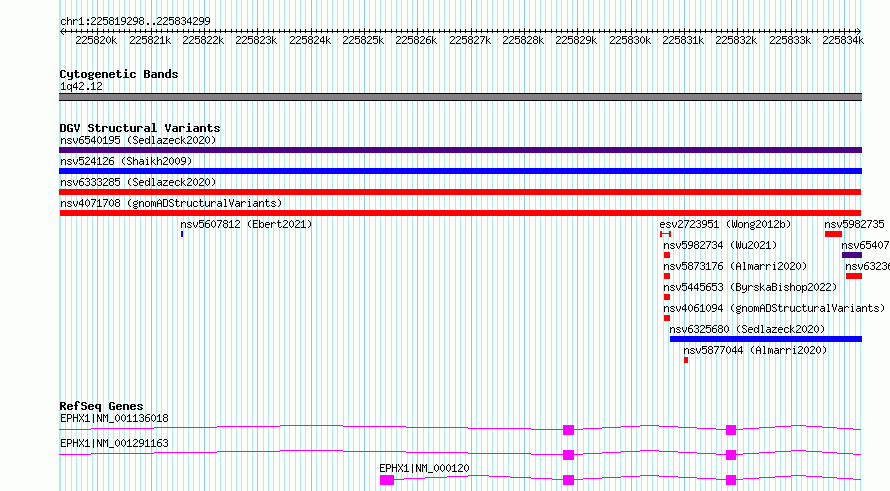Open the nsv6325680 (Sedlazeck2020) blue bar

coord(766,339)
